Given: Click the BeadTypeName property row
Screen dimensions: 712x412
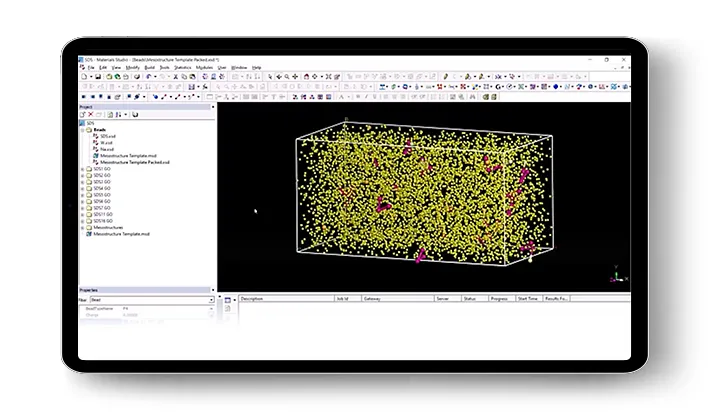Looking at the screenshot, I should [x=144, y=308].
